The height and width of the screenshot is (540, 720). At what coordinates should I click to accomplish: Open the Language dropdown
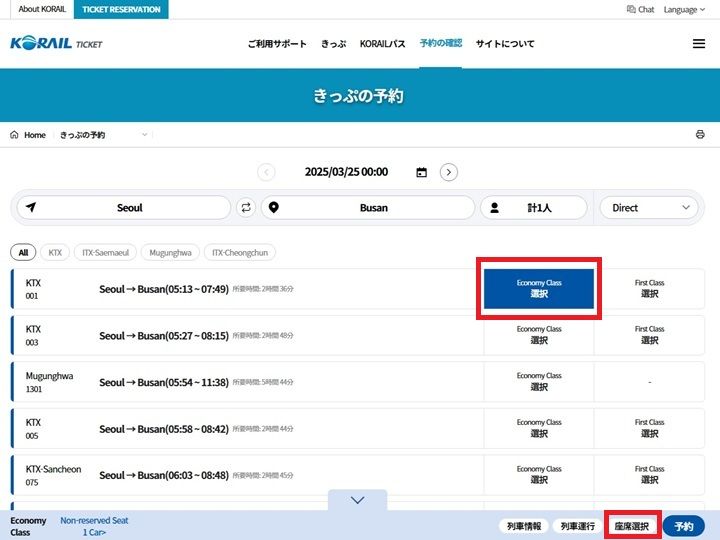(x=686, y=9)
